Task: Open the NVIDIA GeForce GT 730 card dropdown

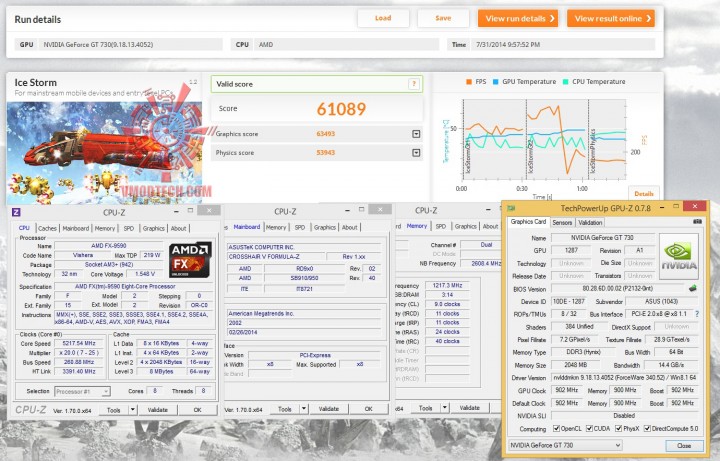Action: tap(565, 445)
